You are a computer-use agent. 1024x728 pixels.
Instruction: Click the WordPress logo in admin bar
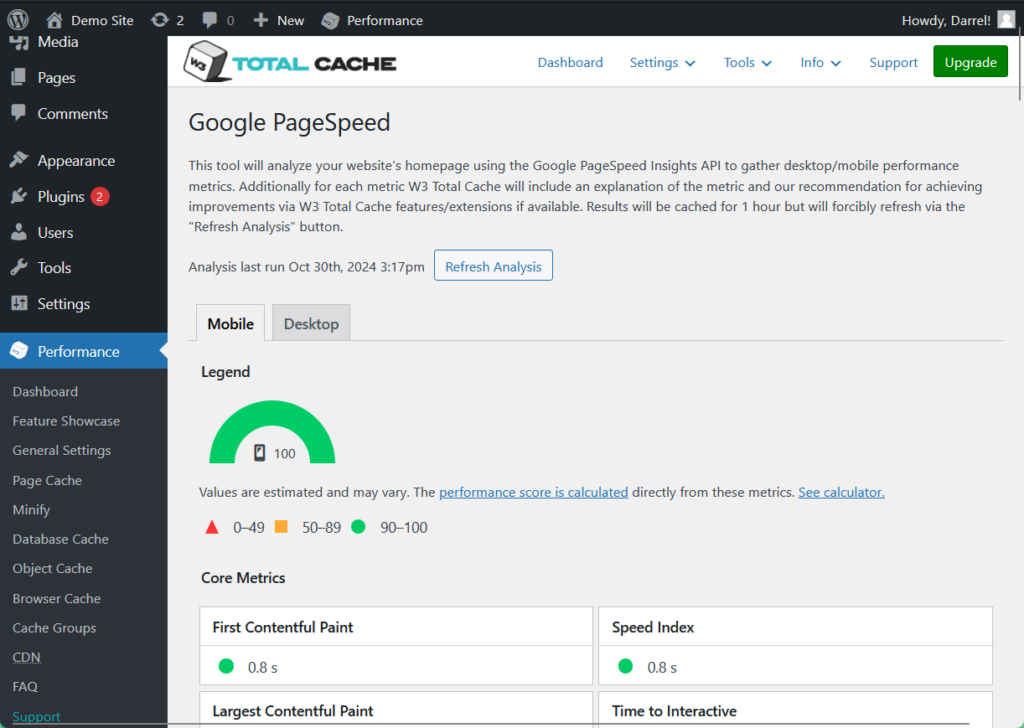[18, 20]
